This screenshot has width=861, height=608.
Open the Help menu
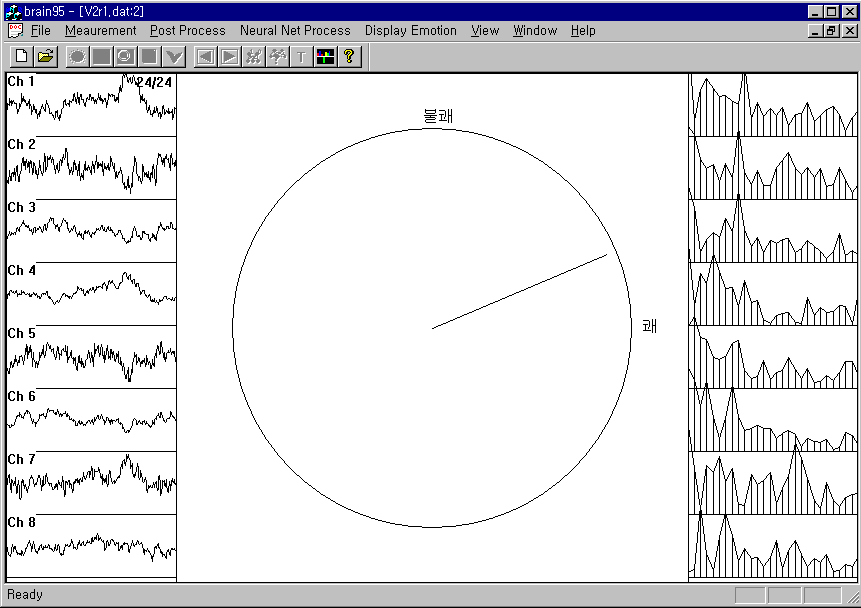coord(583,31)
